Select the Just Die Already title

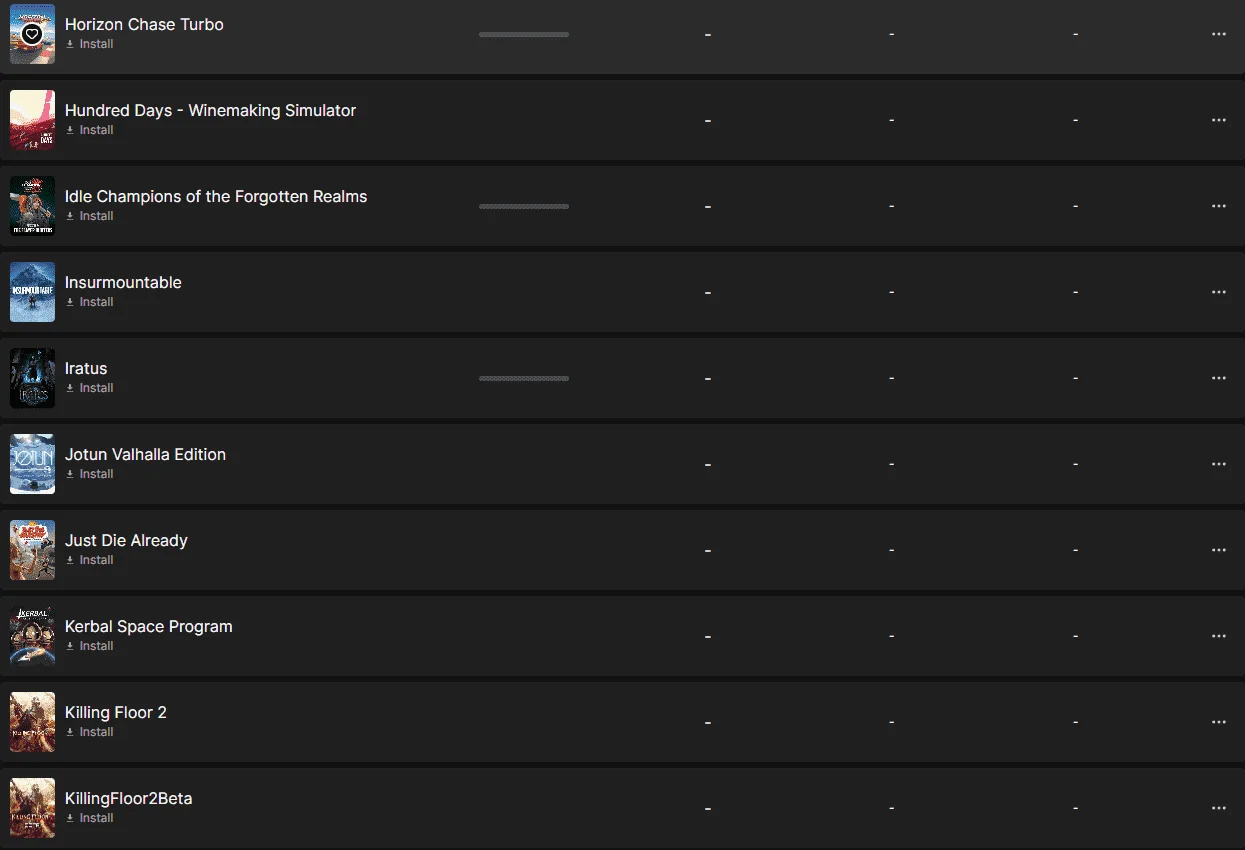pyautogui.click(x=126, y=540)
